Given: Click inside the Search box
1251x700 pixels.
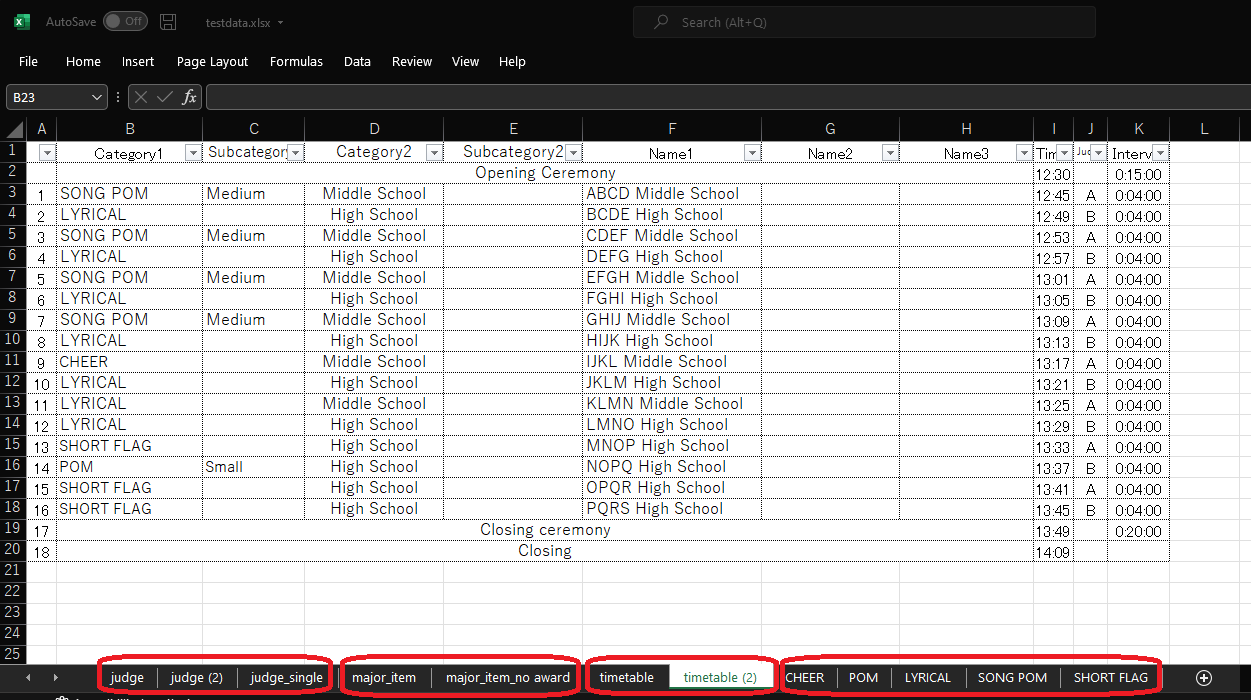Looking at the screenshot, I should click(x=864, y=22).
